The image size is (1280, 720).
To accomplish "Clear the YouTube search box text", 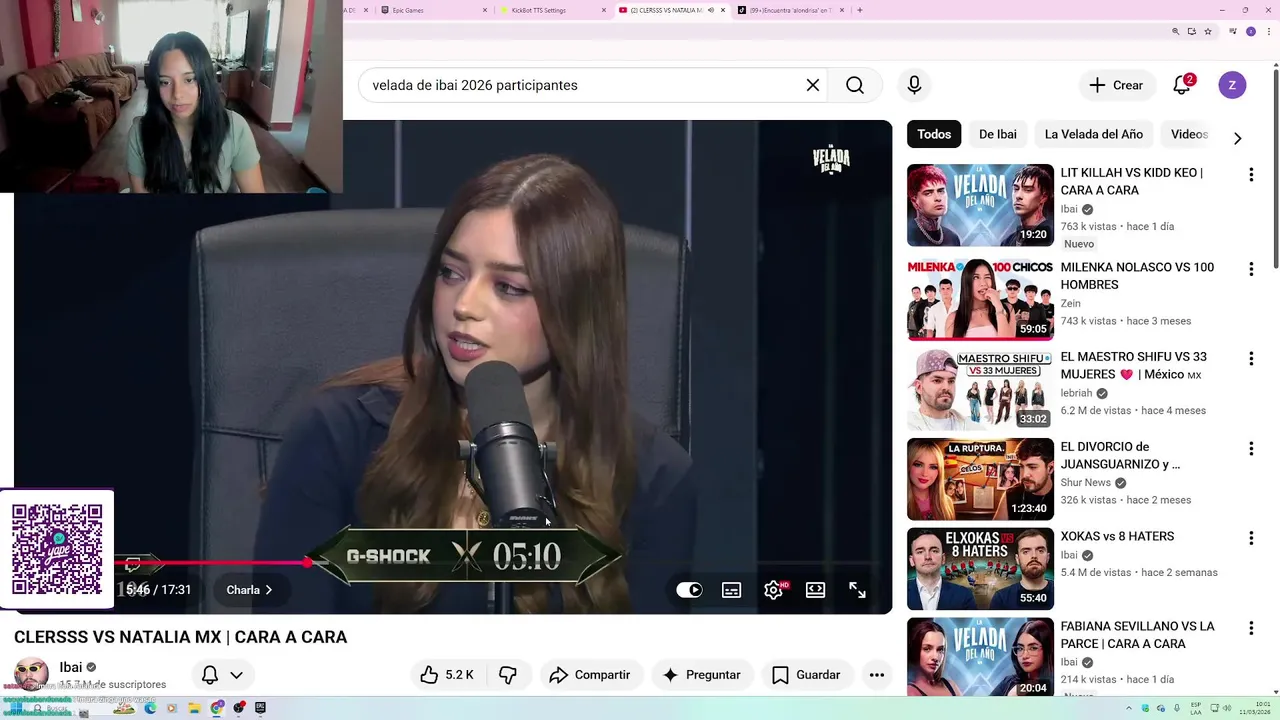I will (813, 85).
